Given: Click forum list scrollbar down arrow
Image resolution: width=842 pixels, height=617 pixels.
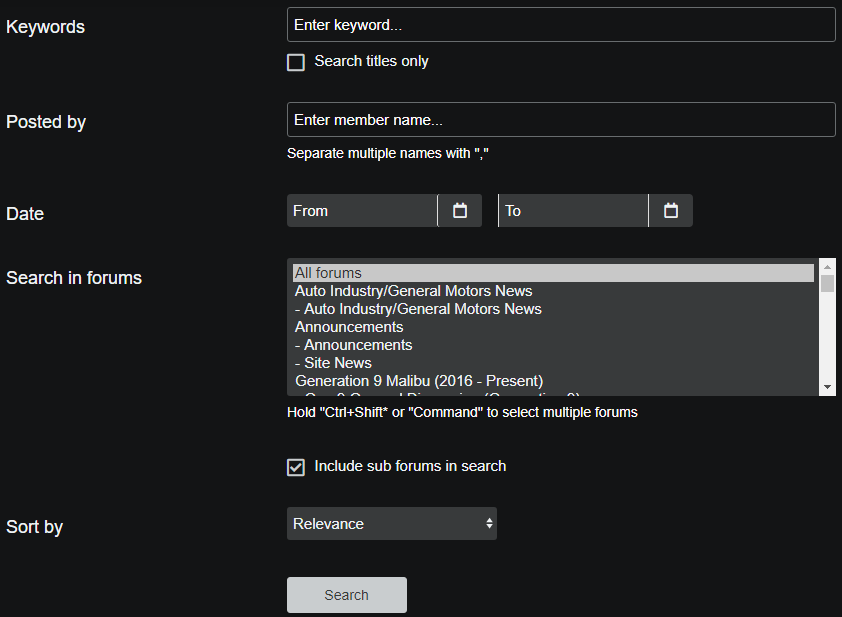Looking at the screenshot, I should coord(827,388).
